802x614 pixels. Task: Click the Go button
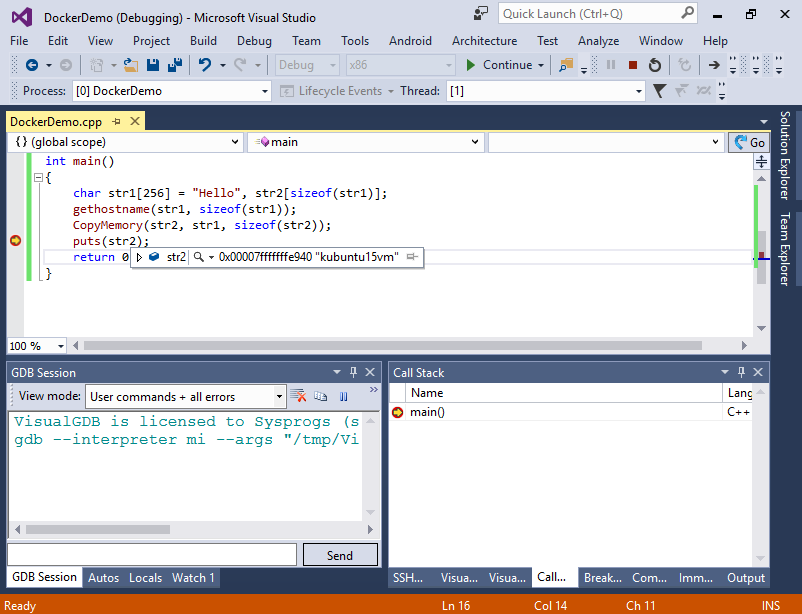pos(749,142)
